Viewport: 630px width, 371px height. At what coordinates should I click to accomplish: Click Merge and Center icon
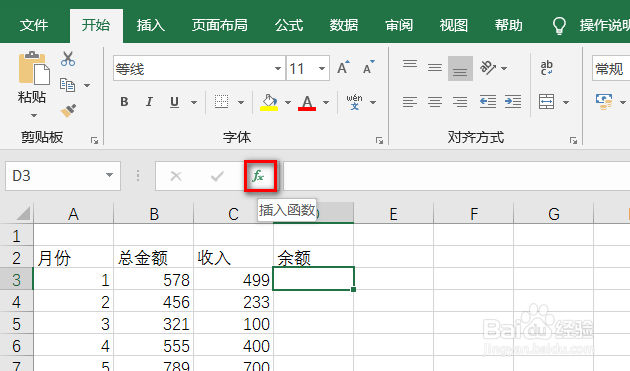(x=546, y=102)
